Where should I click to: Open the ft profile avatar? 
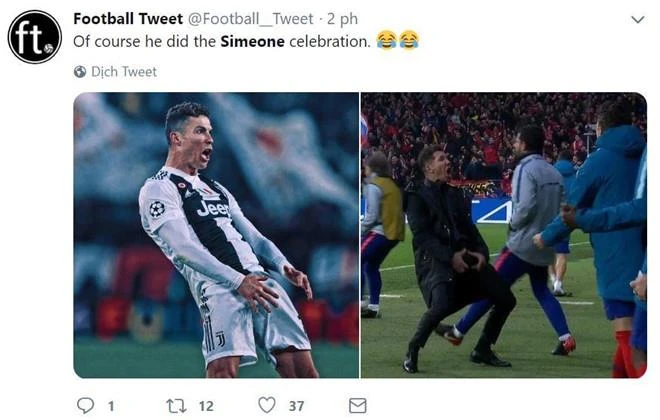[35, 37]
